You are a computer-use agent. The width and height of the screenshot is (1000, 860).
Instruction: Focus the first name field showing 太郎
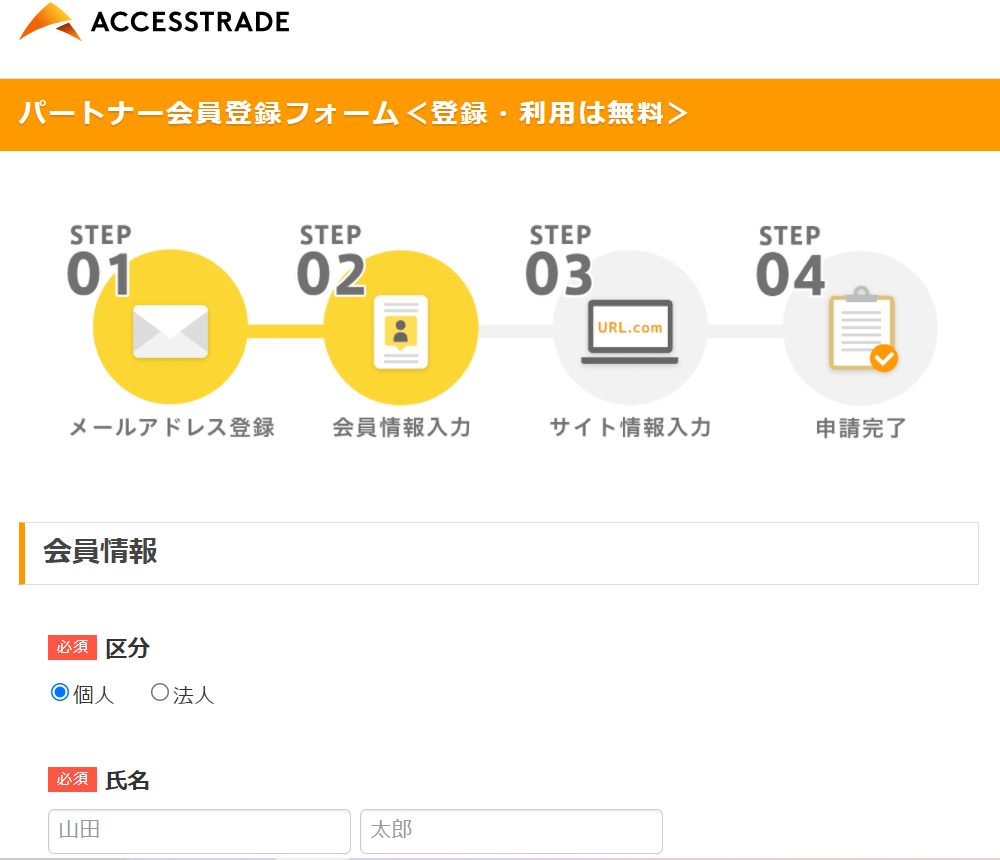click(x=511, y=831)
